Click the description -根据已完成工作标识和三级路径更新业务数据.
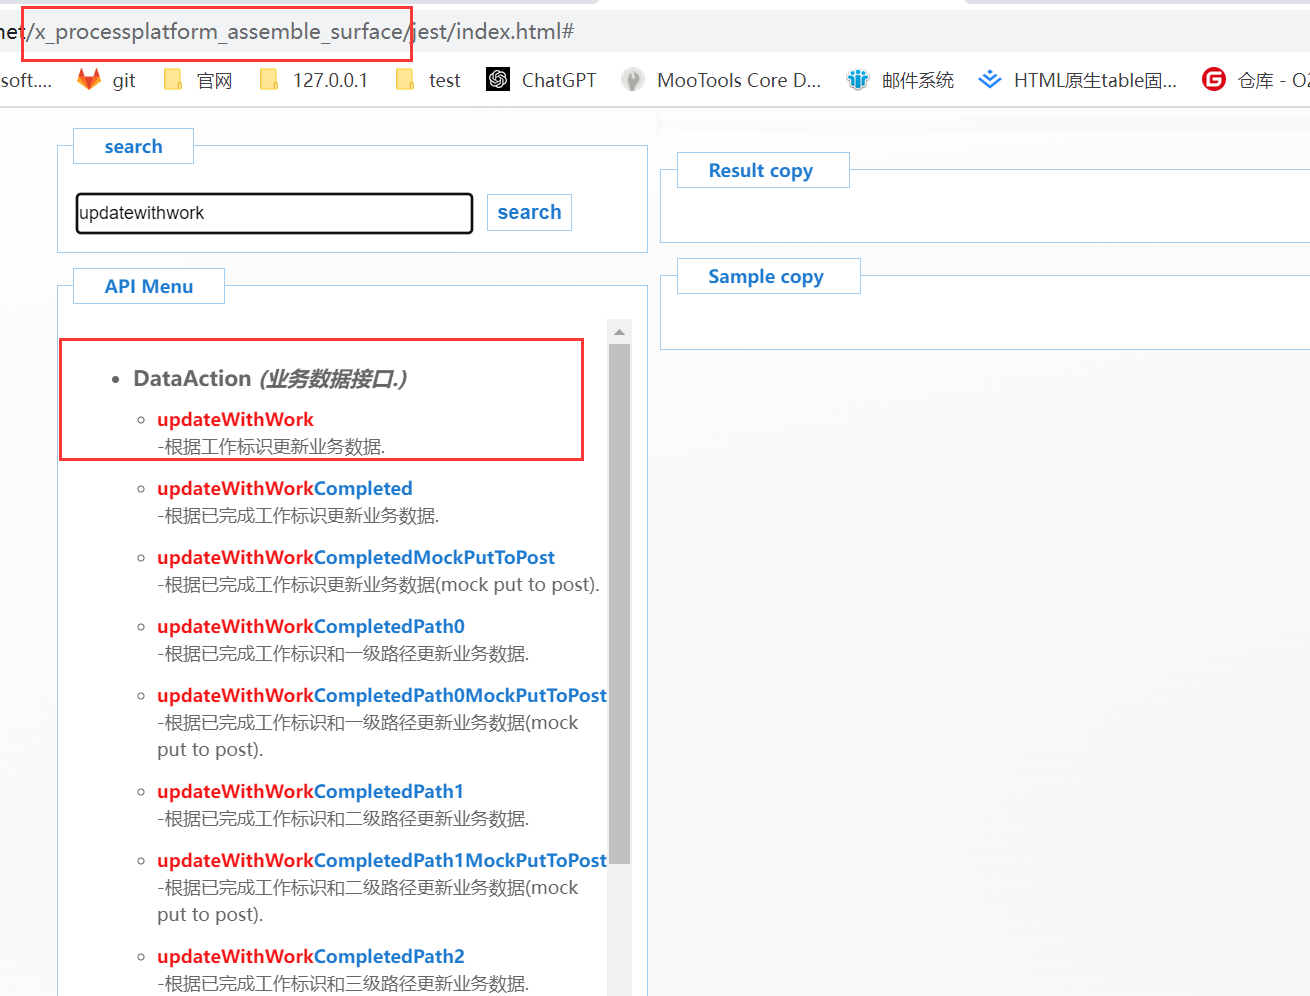This screenshot has width=1310, height=996. [343, 983]
